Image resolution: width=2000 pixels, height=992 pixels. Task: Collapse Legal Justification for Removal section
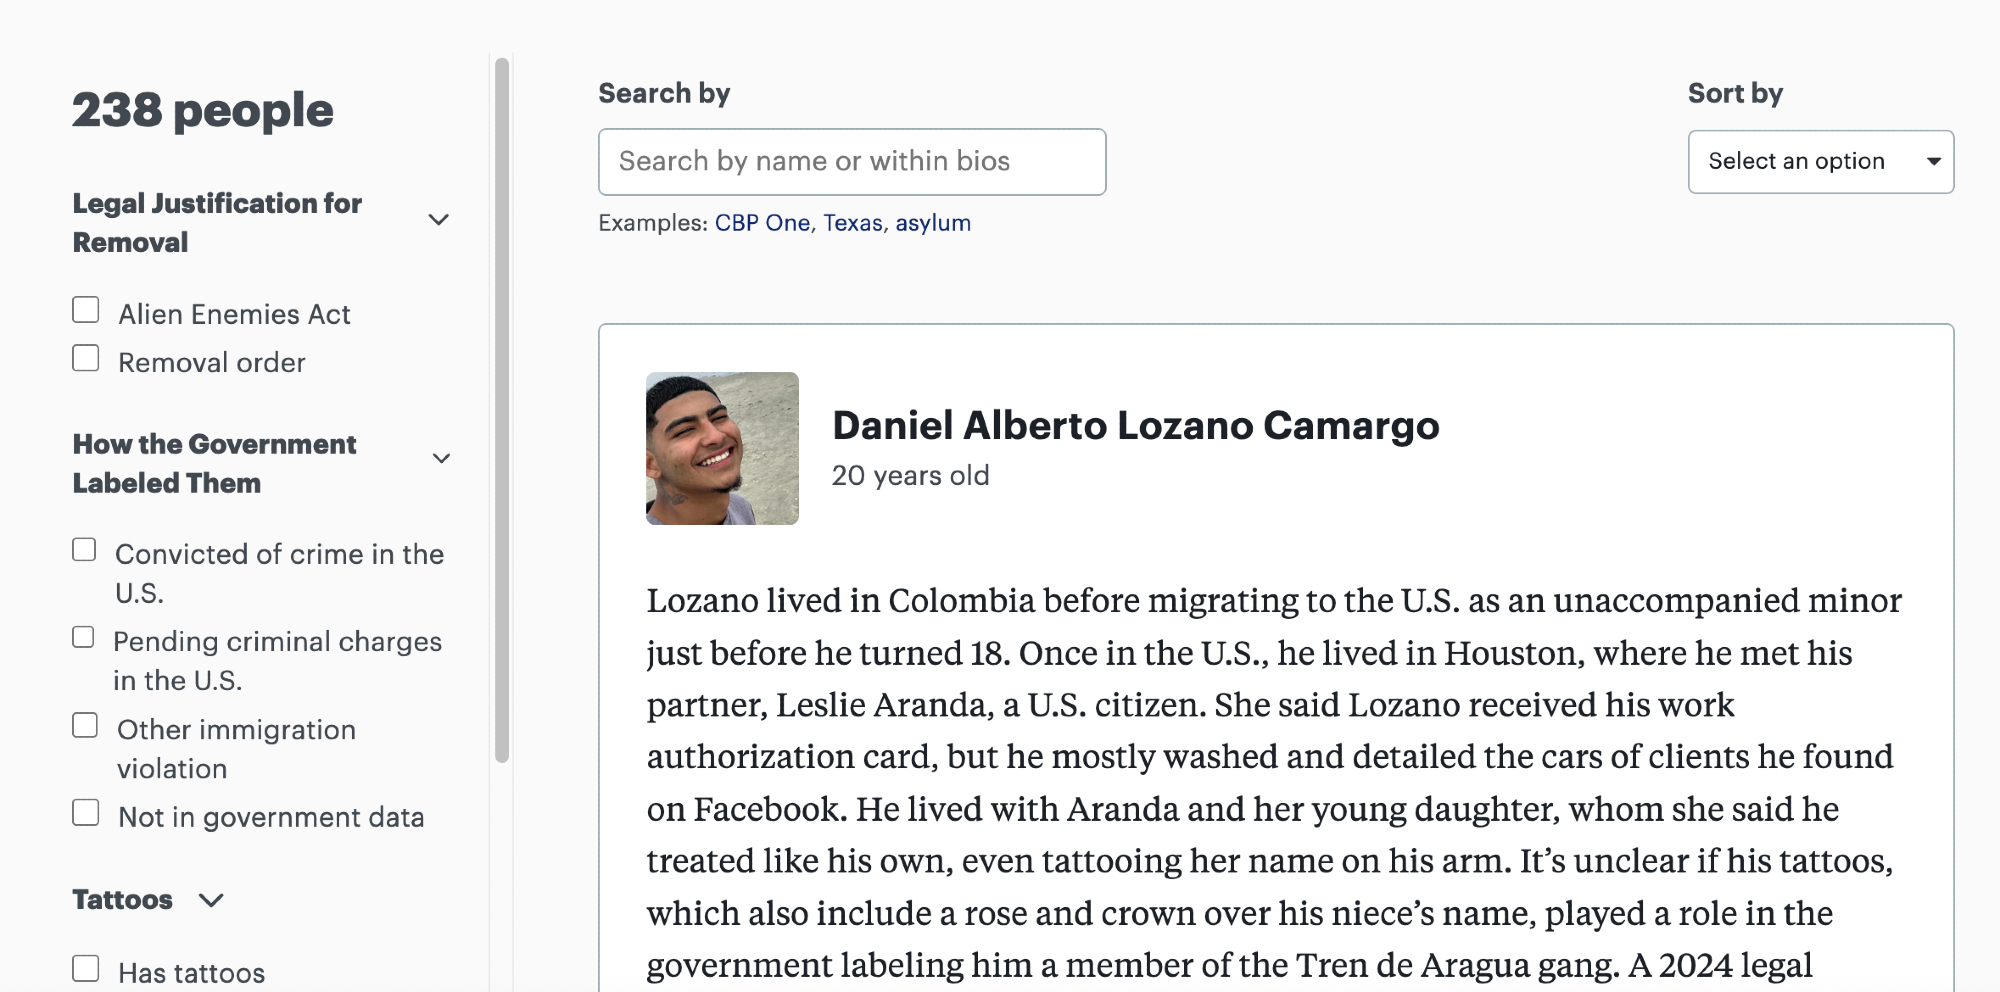click(x=438, y=220)
